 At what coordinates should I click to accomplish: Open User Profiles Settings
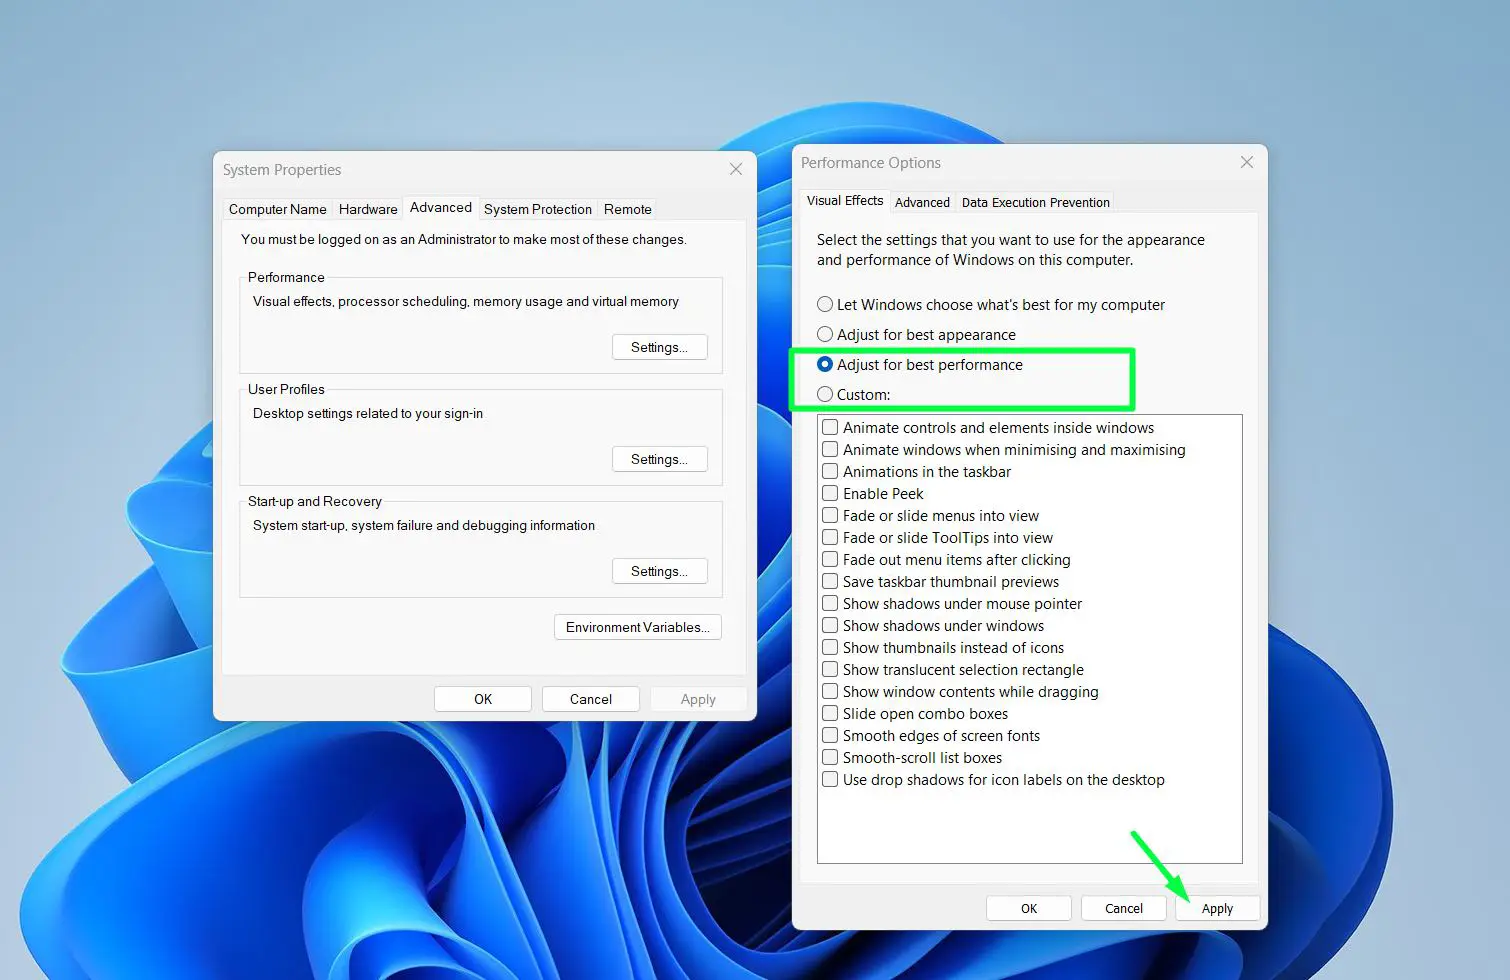click(x=659, y=458)
